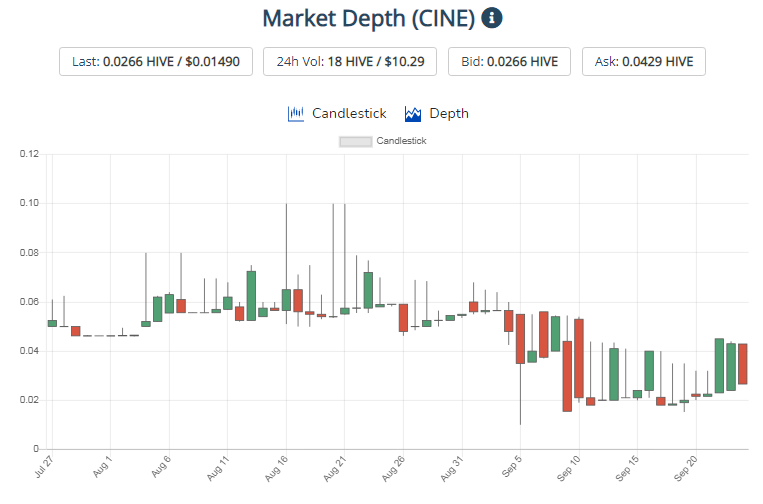Screen dimensions: 763x504
Task: Click the 24h Vol 18 HIVE box
Action: pyautogui.click(x=350, y=61)
